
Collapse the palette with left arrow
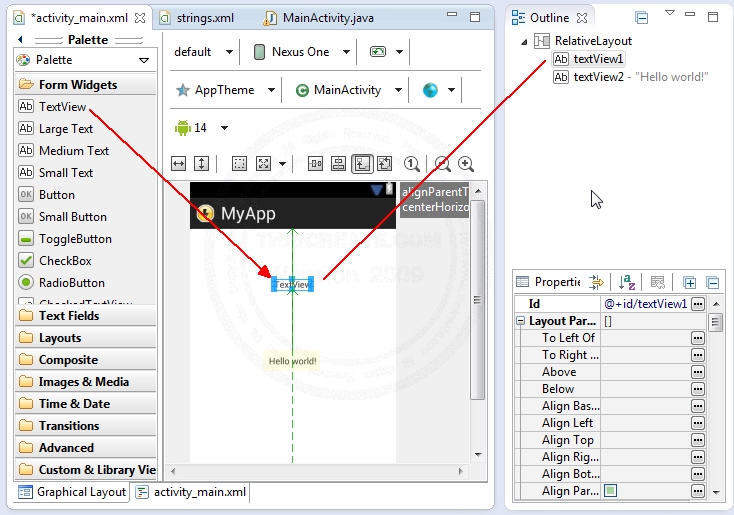[20, 39]
